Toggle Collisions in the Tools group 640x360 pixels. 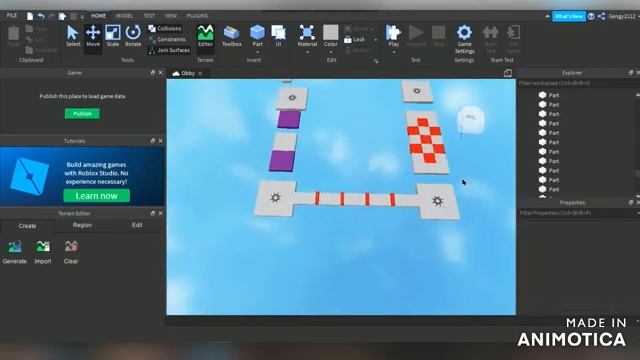tap(165, 29)
